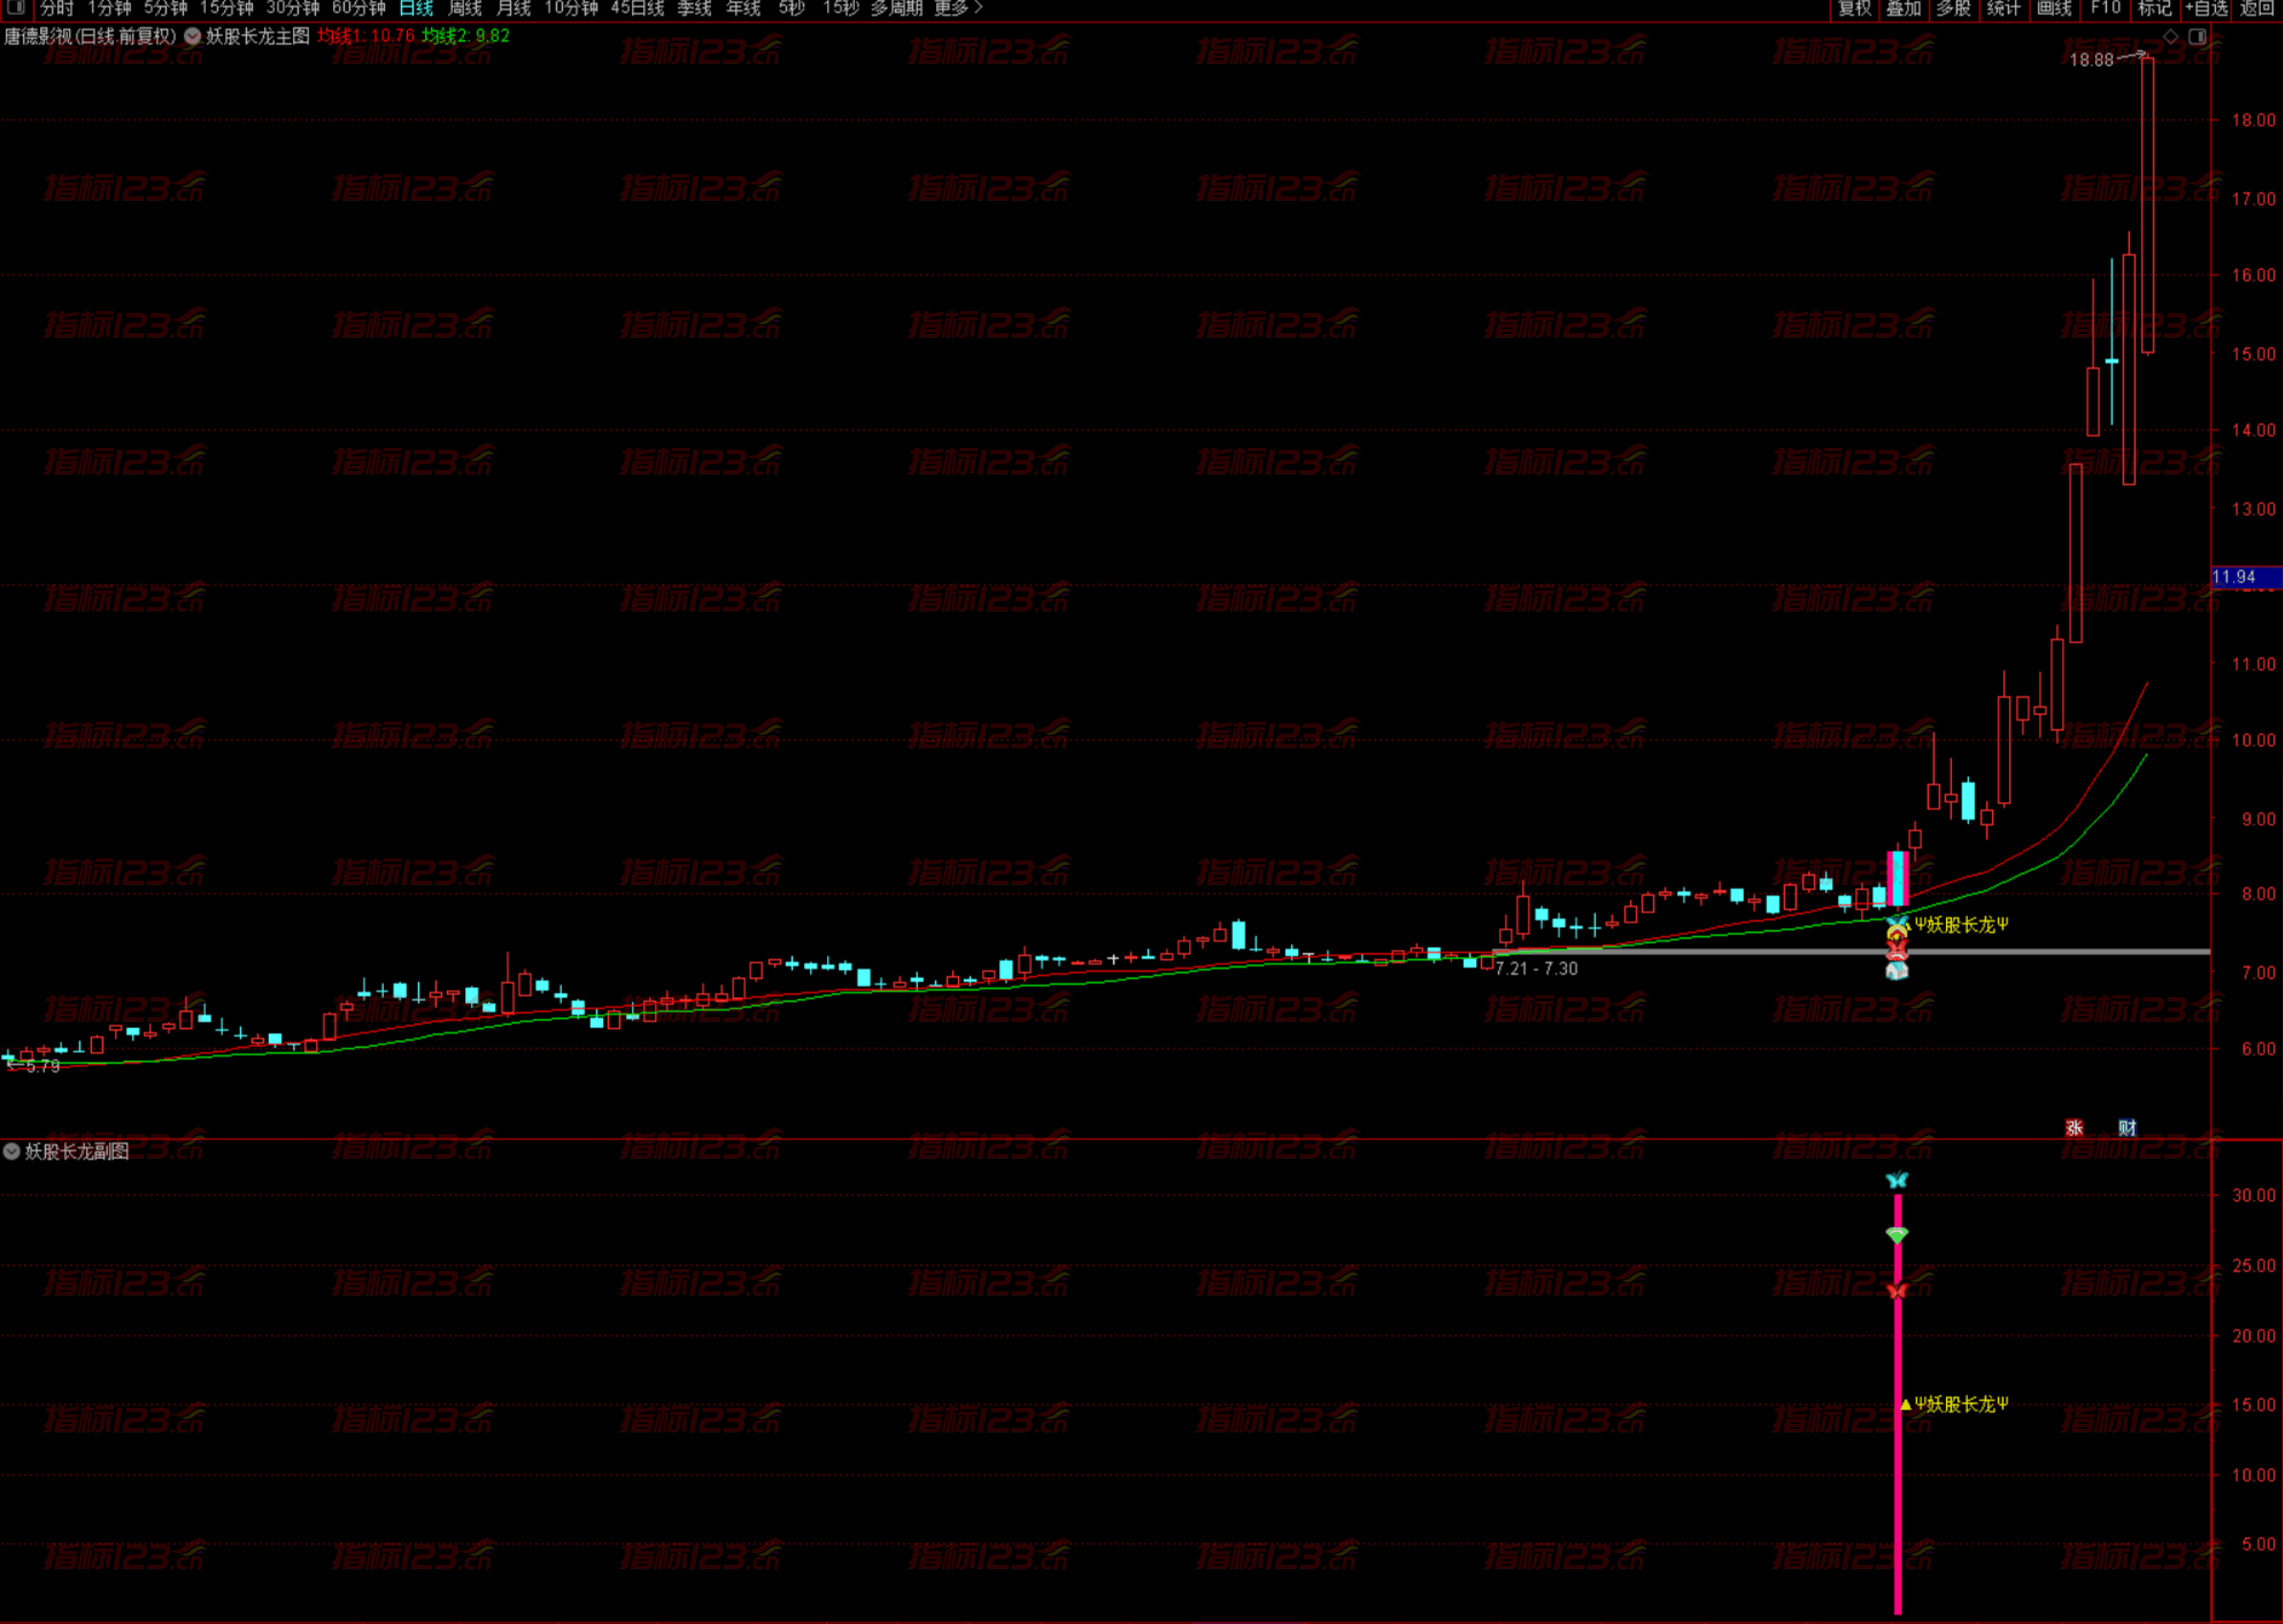Select the 45日线 period tab

[638, 8]
